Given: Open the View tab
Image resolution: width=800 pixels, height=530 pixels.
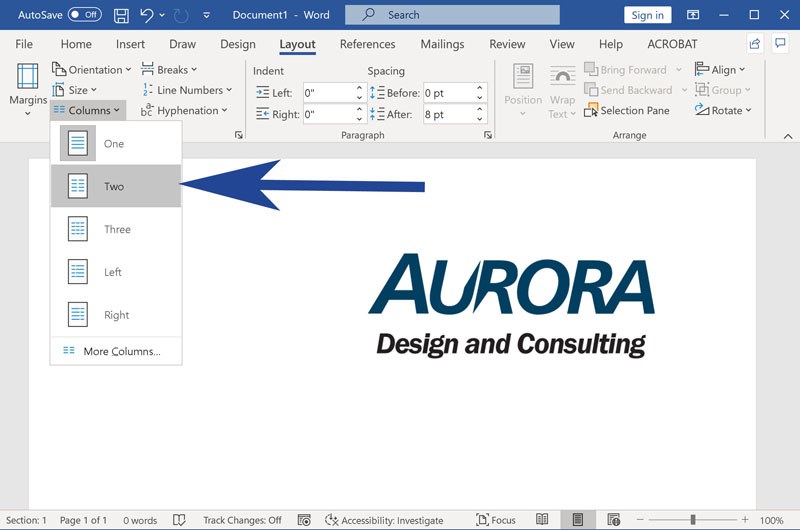Looking at the screenshot, I should 562,44.
